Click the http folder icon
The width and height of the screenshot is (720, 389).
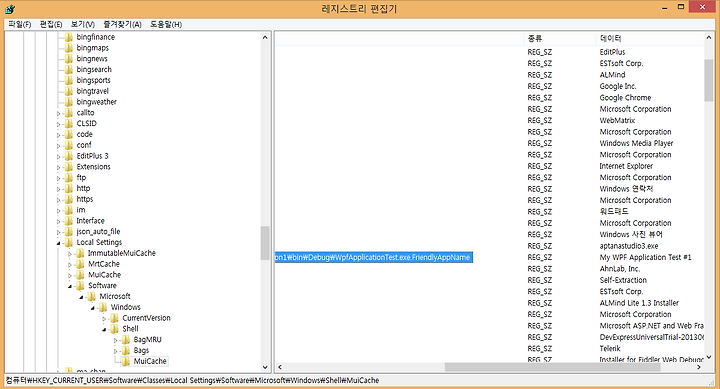pos(69,188)
